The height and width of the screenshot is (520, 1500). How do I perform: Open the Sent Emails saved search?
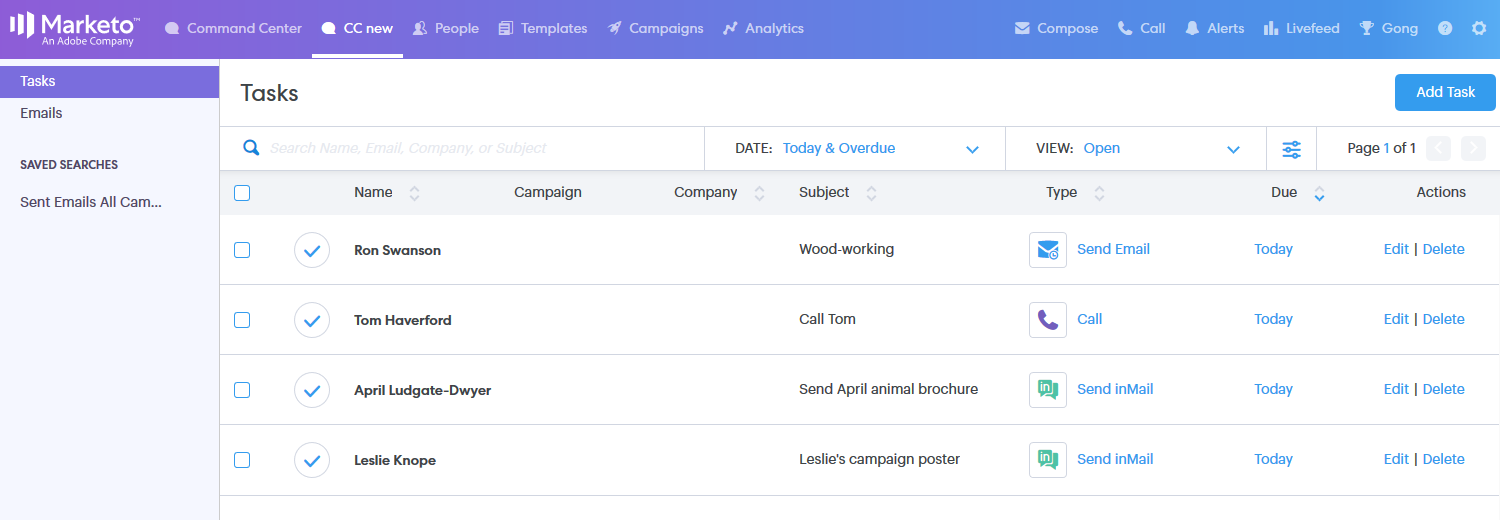[91, 202]
